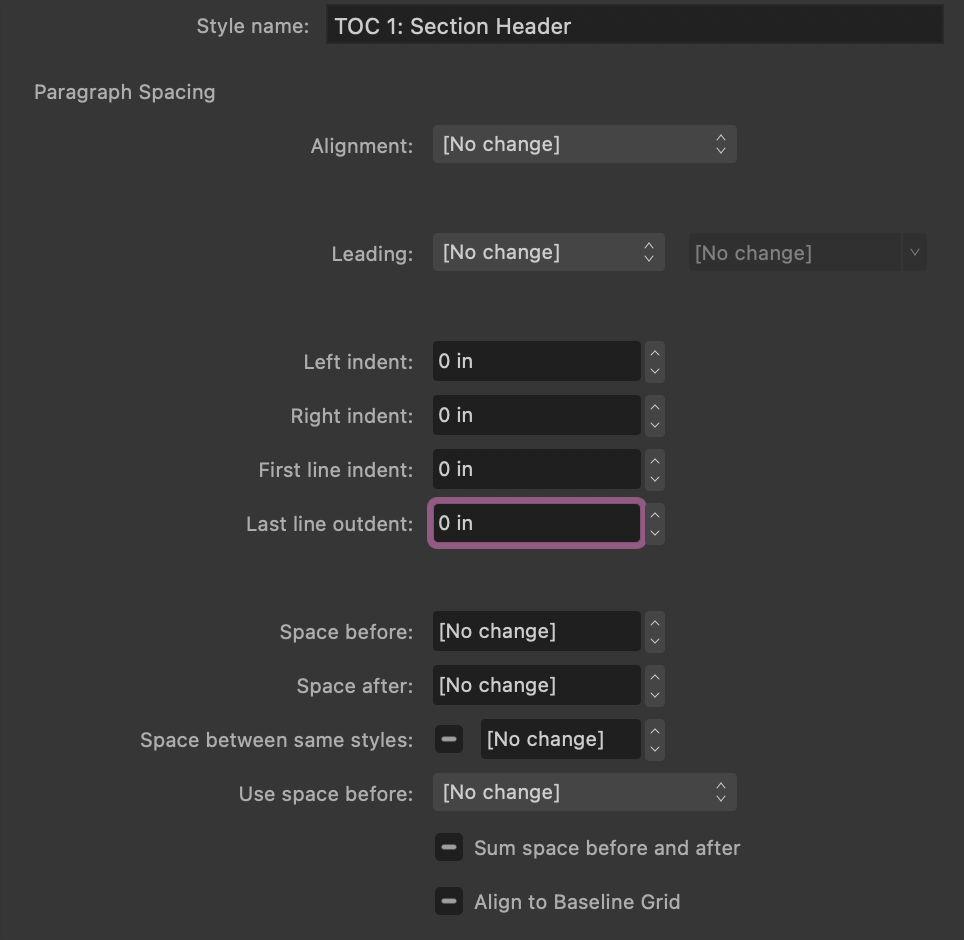Increase Left indent with up stepper arrow
The image size is (964, 940).
click(x=655, y=353)
